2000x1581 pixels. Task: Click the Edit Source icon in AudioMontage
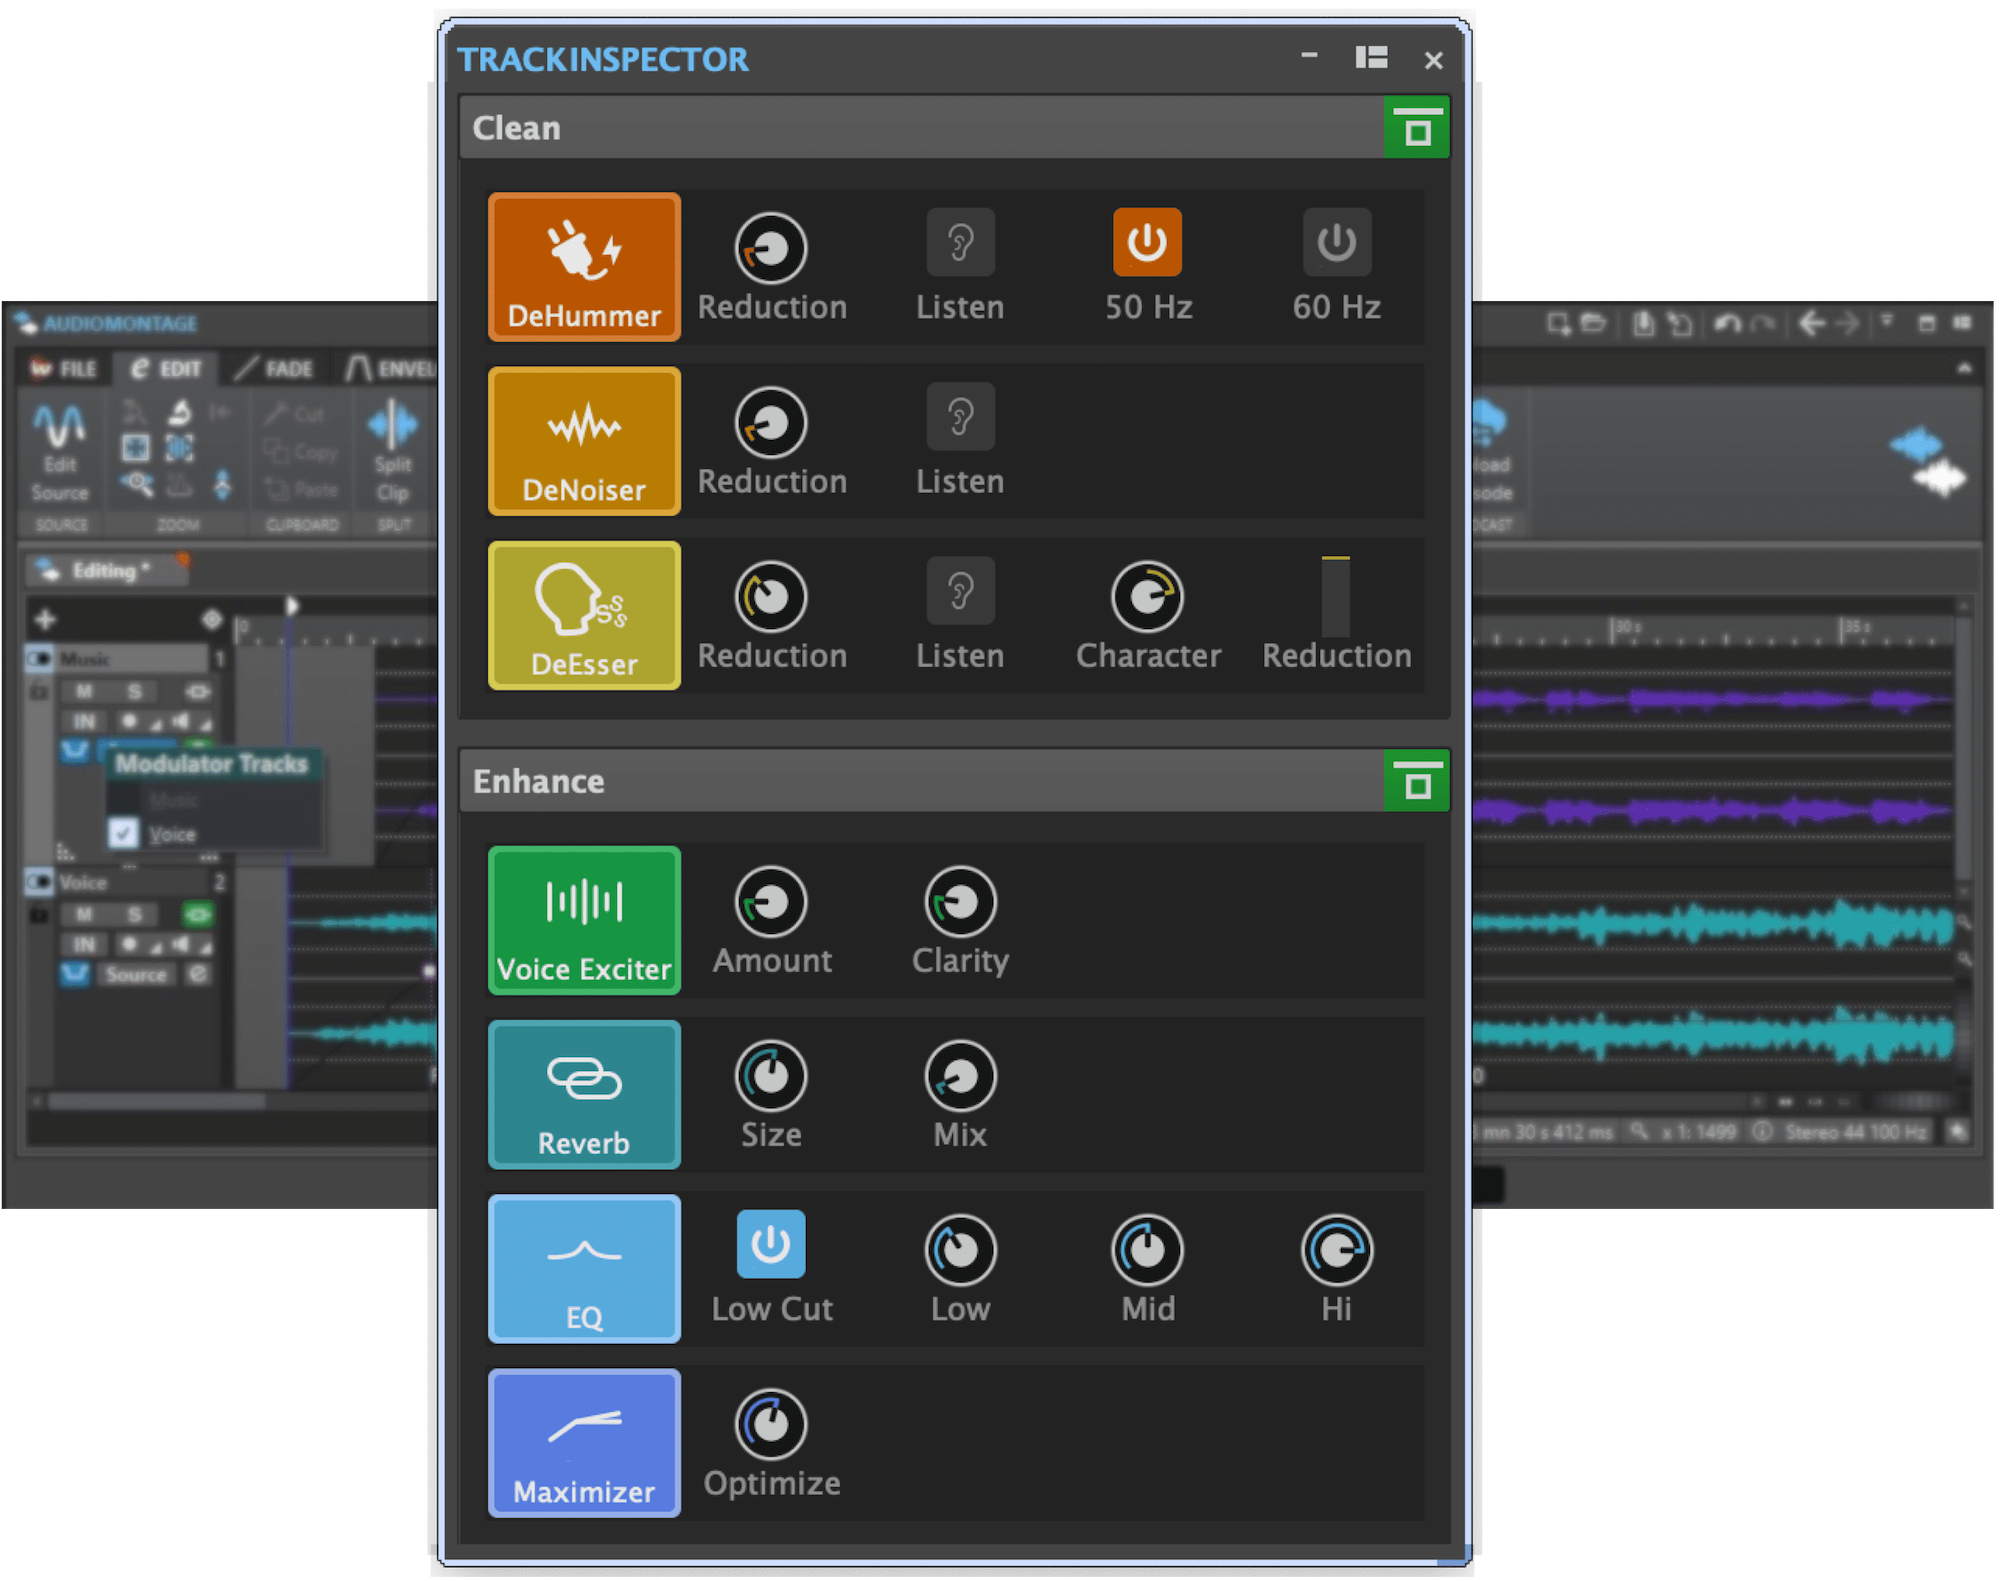(x=60, y=447)
